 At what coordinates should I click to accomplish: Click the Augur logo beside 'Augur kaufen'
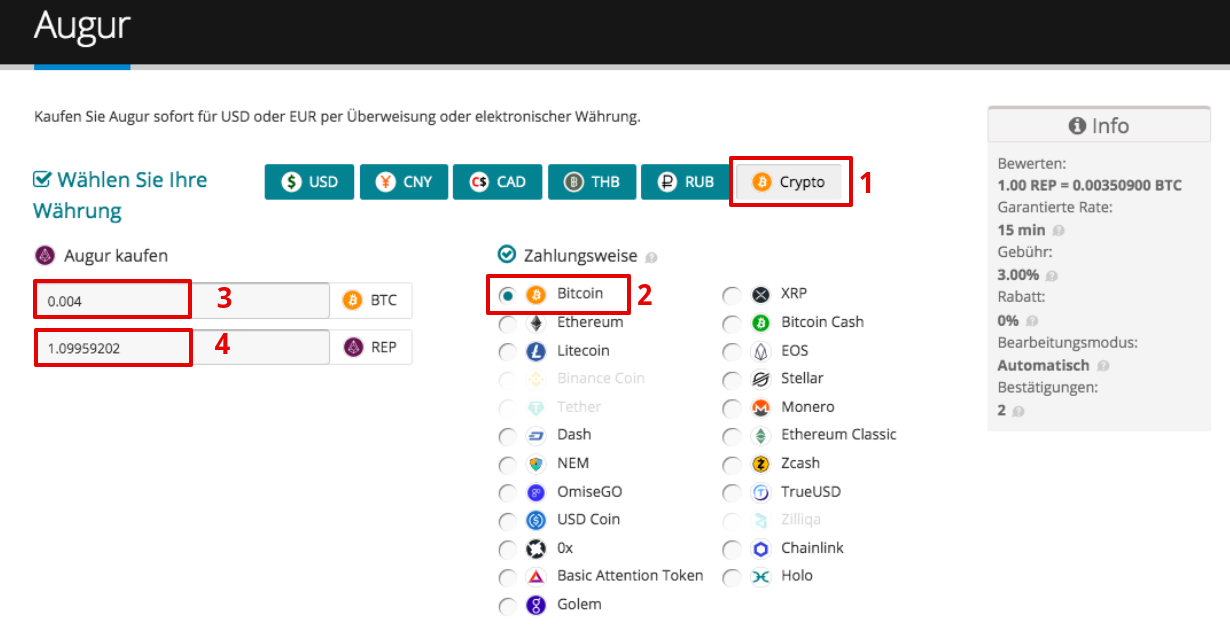tap(44, 256)
